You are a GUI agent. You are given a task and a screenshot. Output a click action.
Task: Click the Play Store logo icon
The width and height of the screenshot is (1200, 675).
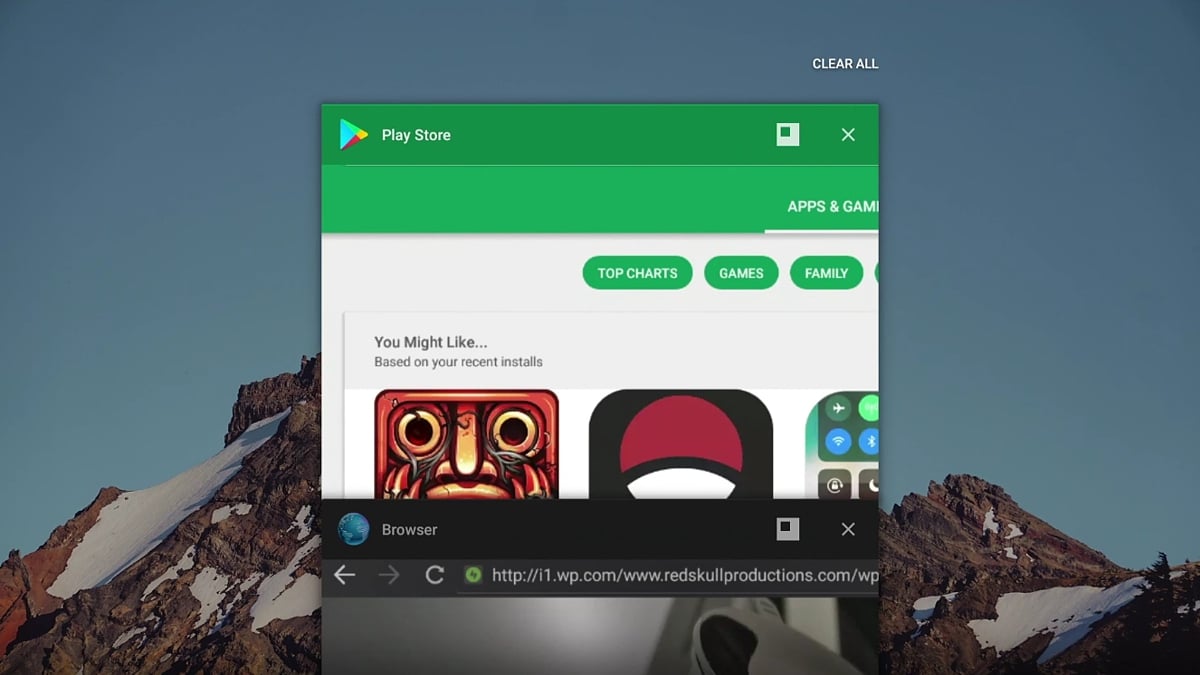[x=353, y=134]
